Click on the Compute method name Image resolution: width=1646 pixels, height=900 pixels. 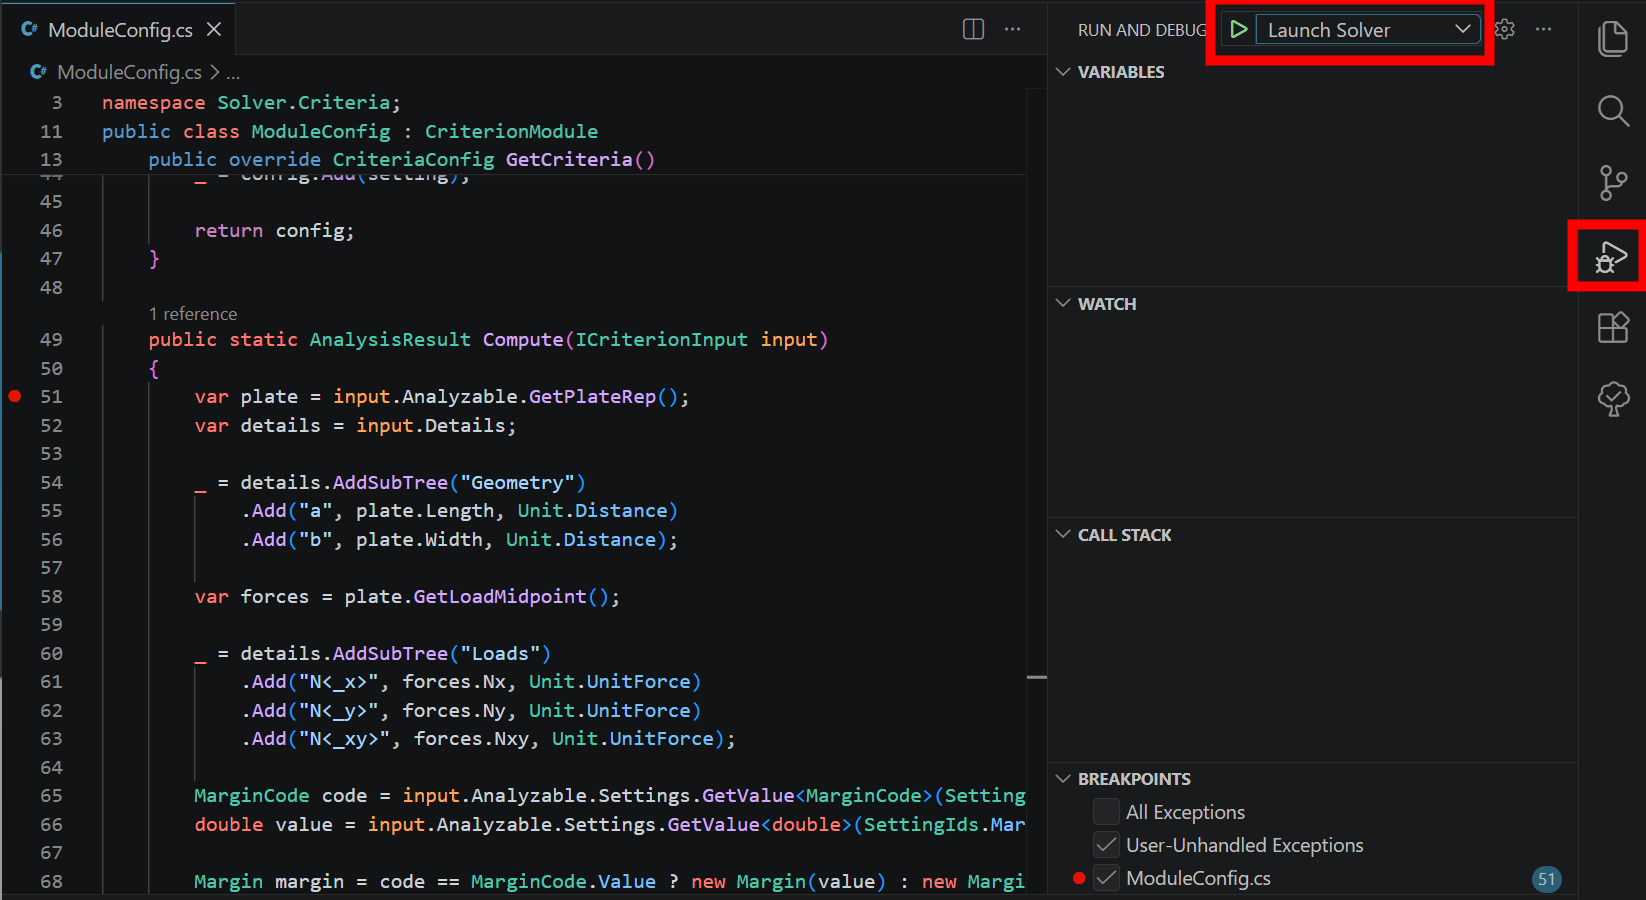tap(523, 339)
